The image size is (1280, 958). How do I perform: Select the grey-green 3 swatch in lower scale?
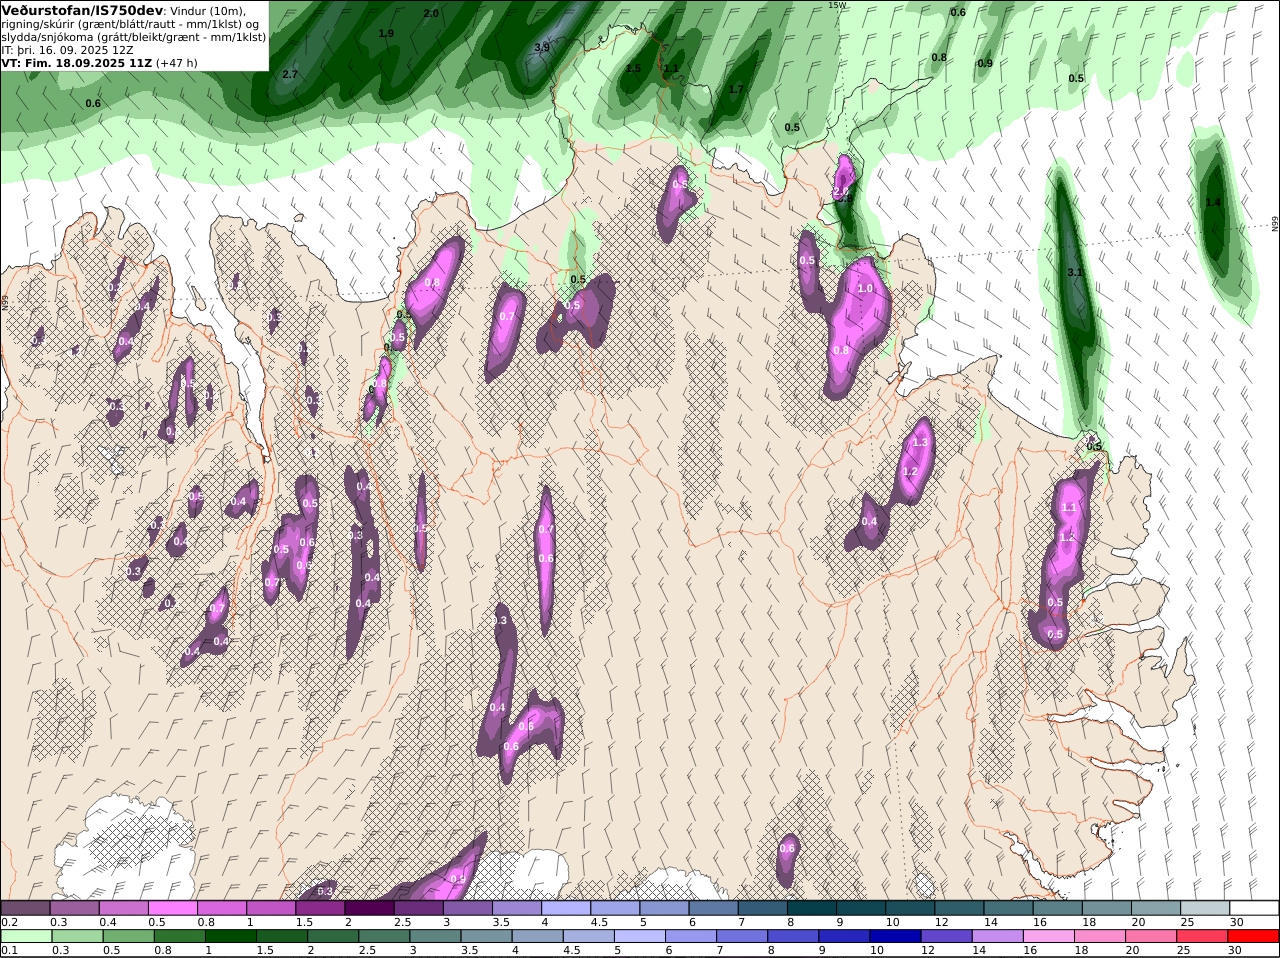pyautogui.click(x=435, y=936)
